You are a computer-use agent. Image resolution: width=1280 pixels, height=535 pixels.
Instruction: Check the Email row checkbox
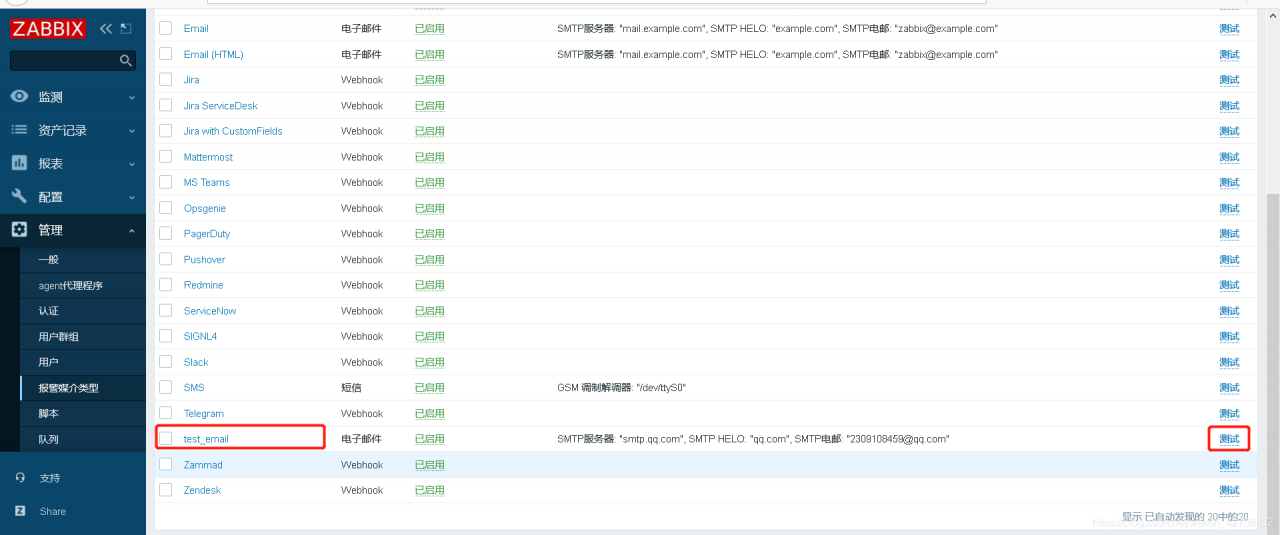coord(166,28)
